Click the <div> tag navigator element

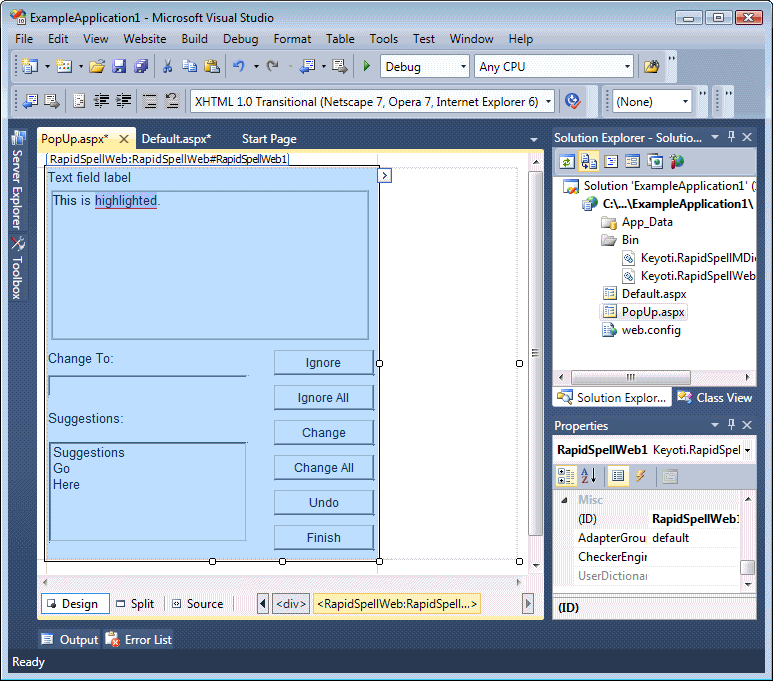coord(291,604)
